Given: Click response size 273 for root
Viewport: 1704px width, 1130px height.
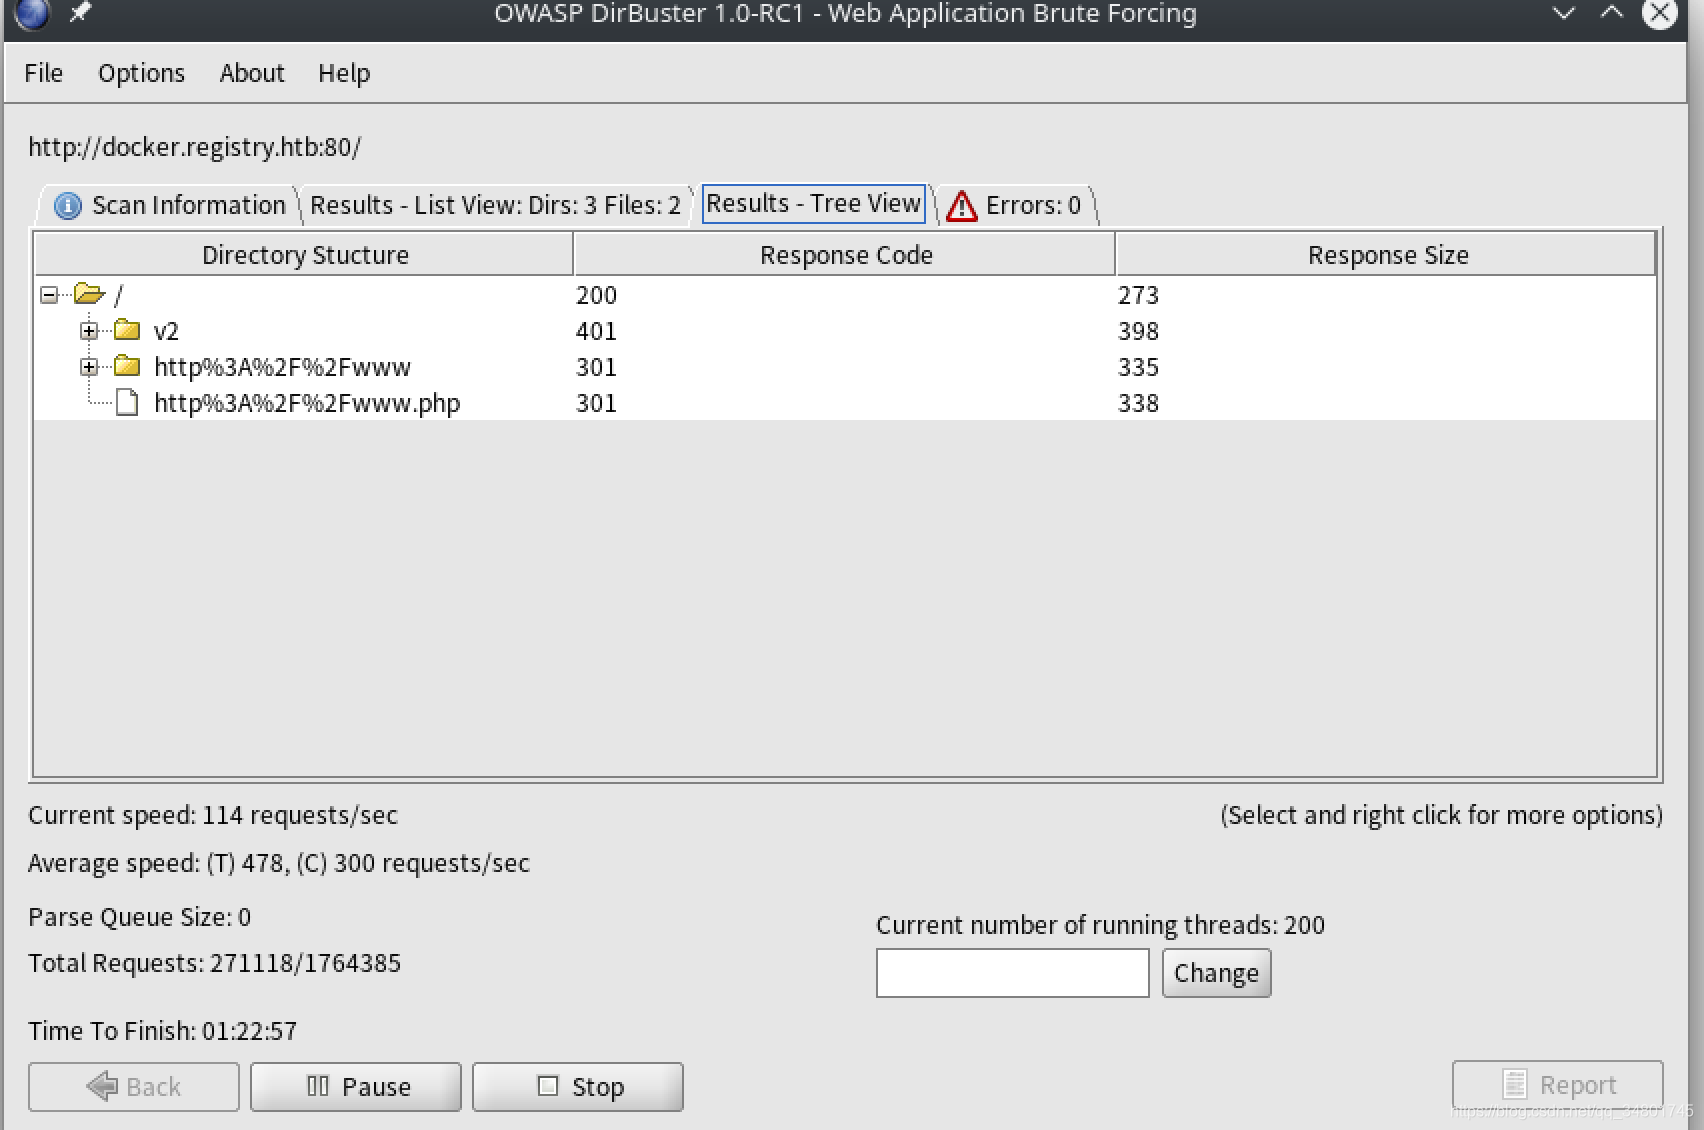Looking at the screenshot, I should tap(1138, 295).
